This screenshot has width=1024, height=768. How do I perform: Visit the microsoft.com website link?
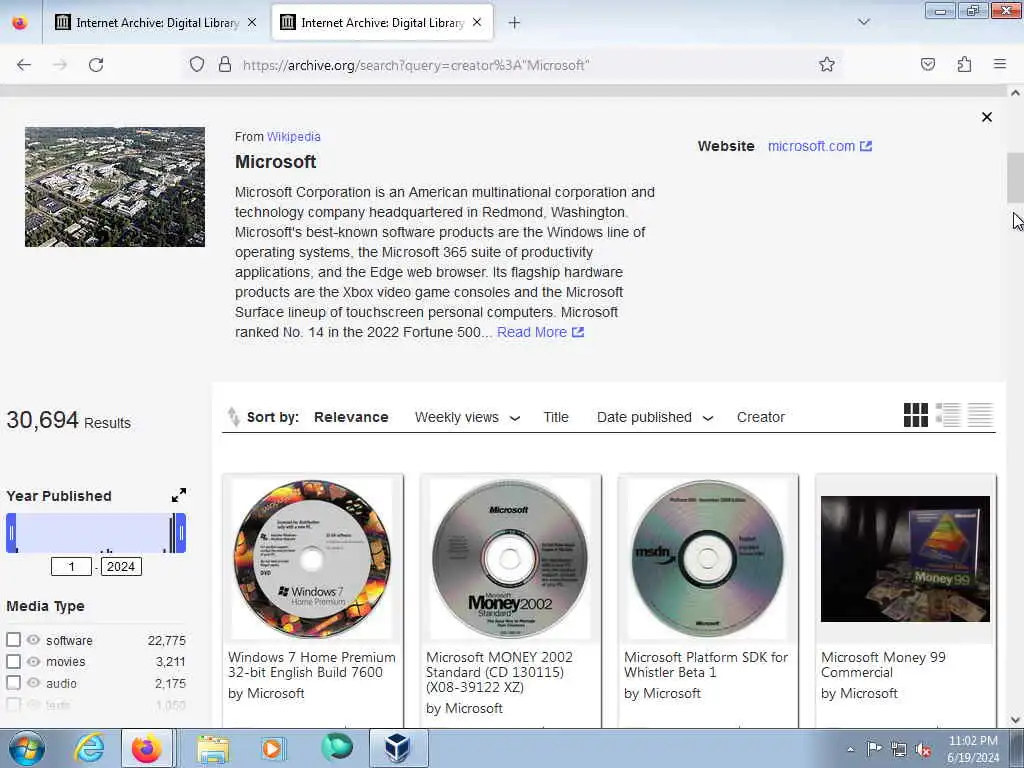(x=820, y=146)
